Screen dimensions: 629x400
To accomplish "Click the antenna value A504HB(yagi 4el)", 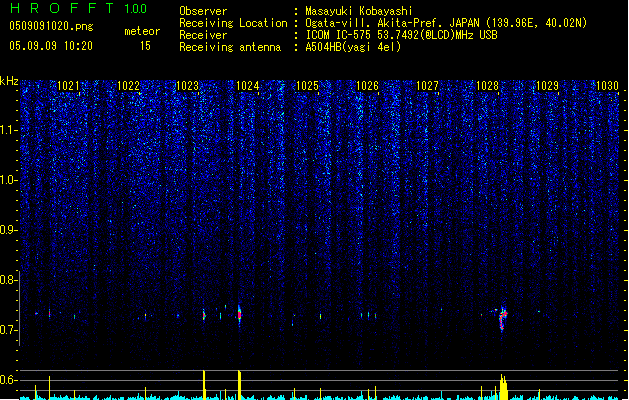I will click(353, 47).
